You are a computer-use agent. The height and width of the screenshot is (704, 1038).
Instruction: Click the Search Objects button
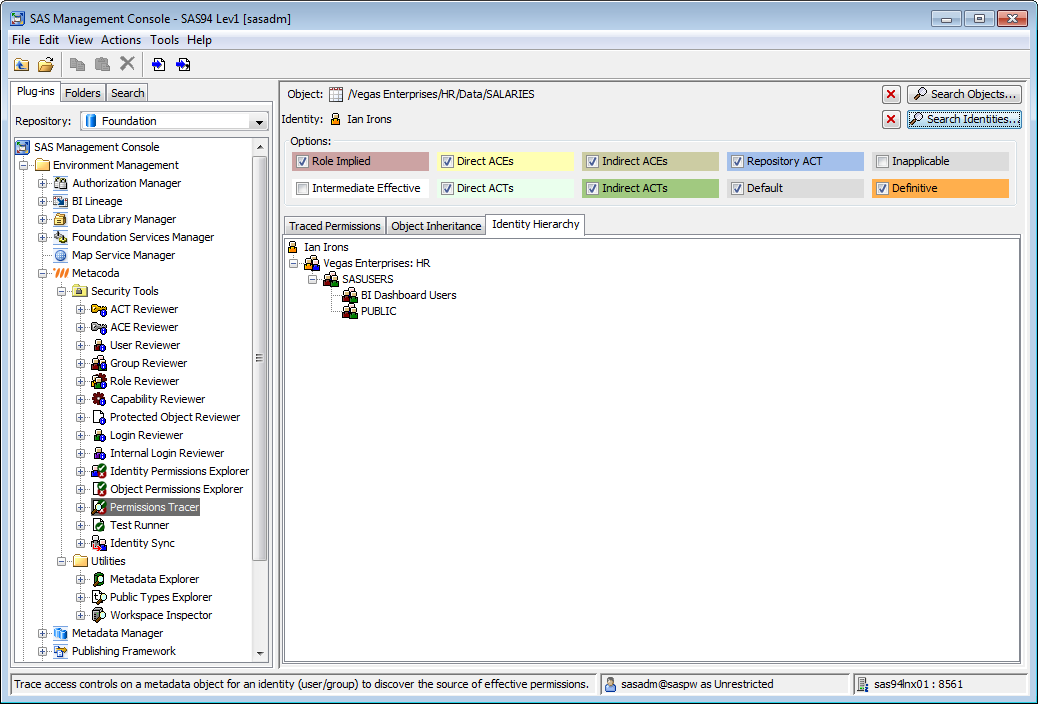[964, 94]
